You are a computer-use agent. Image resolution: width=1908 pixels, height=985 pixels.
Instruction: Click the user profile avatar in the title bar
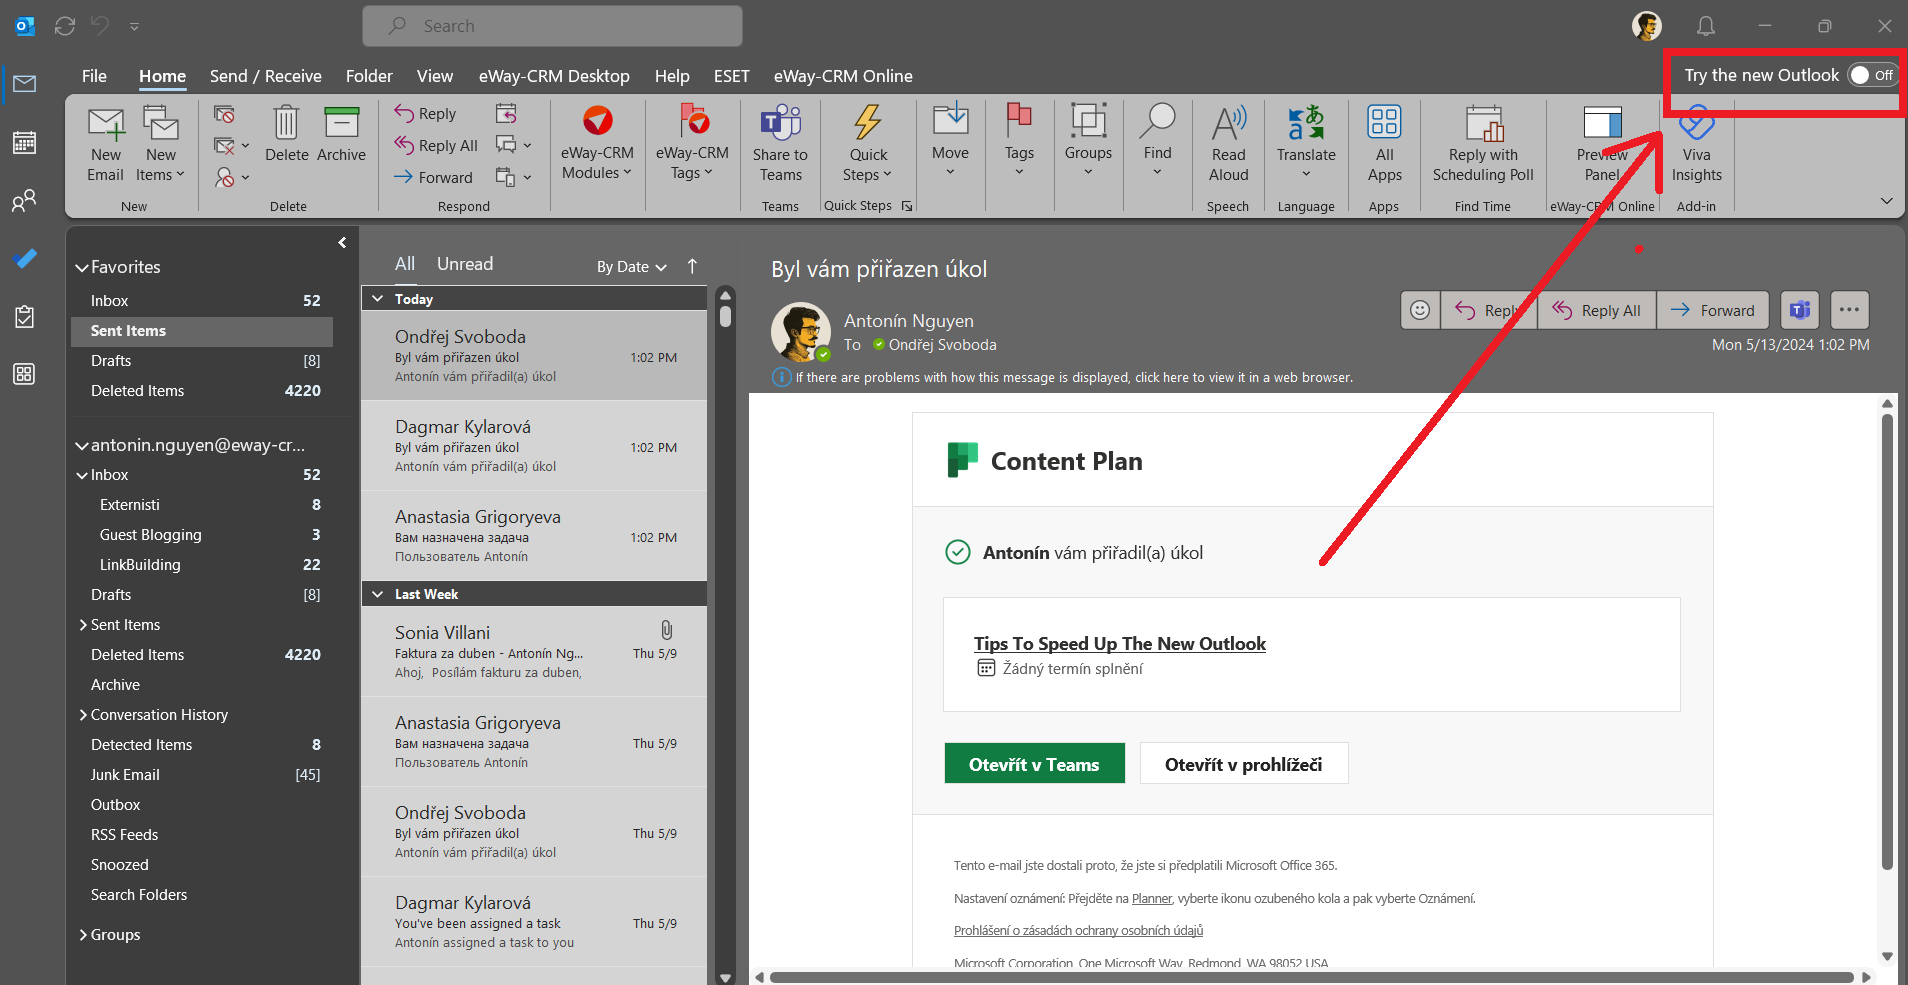1646,26
